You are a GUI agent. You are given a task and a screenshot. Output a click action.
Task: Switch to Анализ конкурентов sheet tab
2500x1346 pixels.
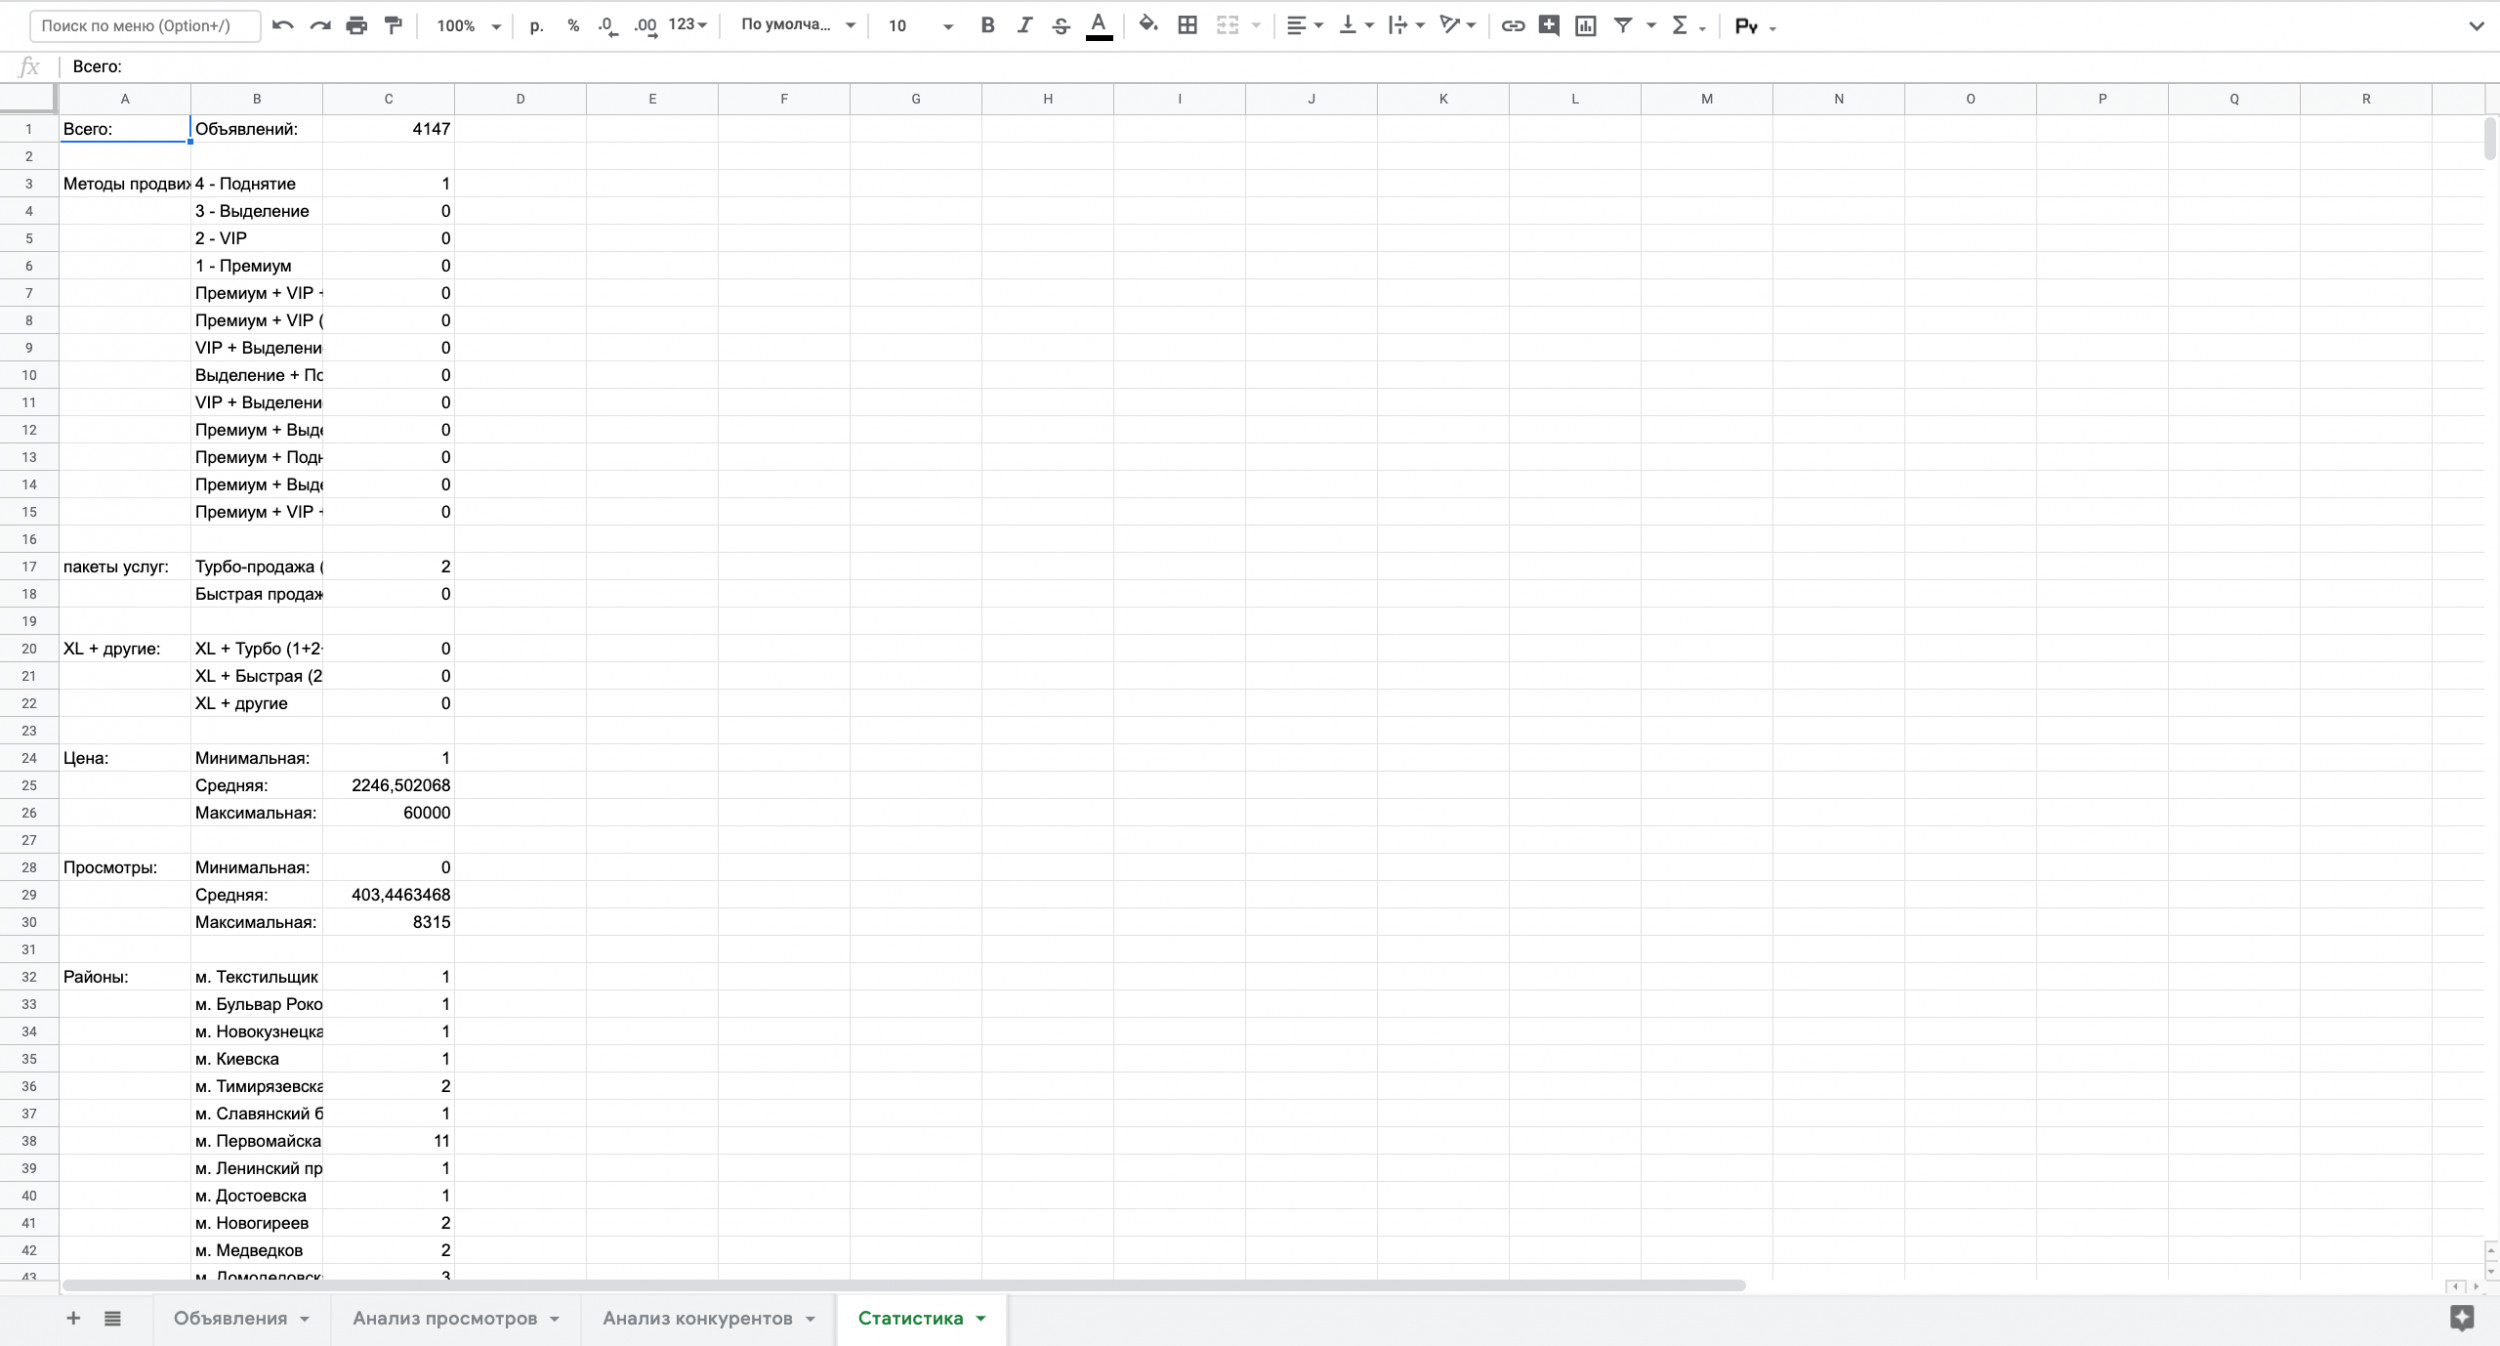click(697, 1318)
